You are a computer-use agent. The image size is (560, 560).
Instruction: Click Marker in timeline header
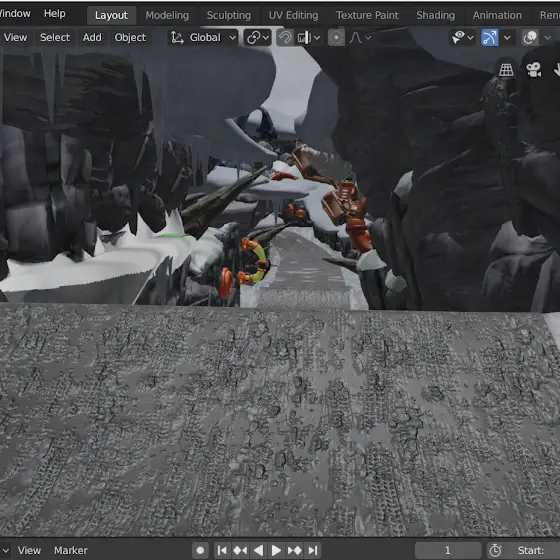pyautogui.click(x=71, y=550)
